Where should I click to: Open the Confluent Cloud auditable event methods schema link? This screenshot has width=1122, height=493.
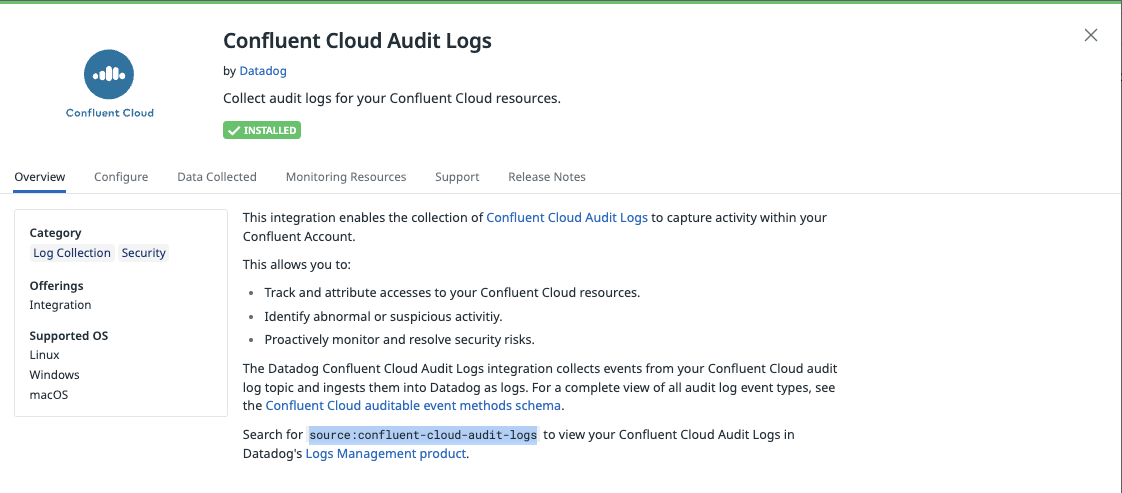pyautogui.click(x=413, y=406)
